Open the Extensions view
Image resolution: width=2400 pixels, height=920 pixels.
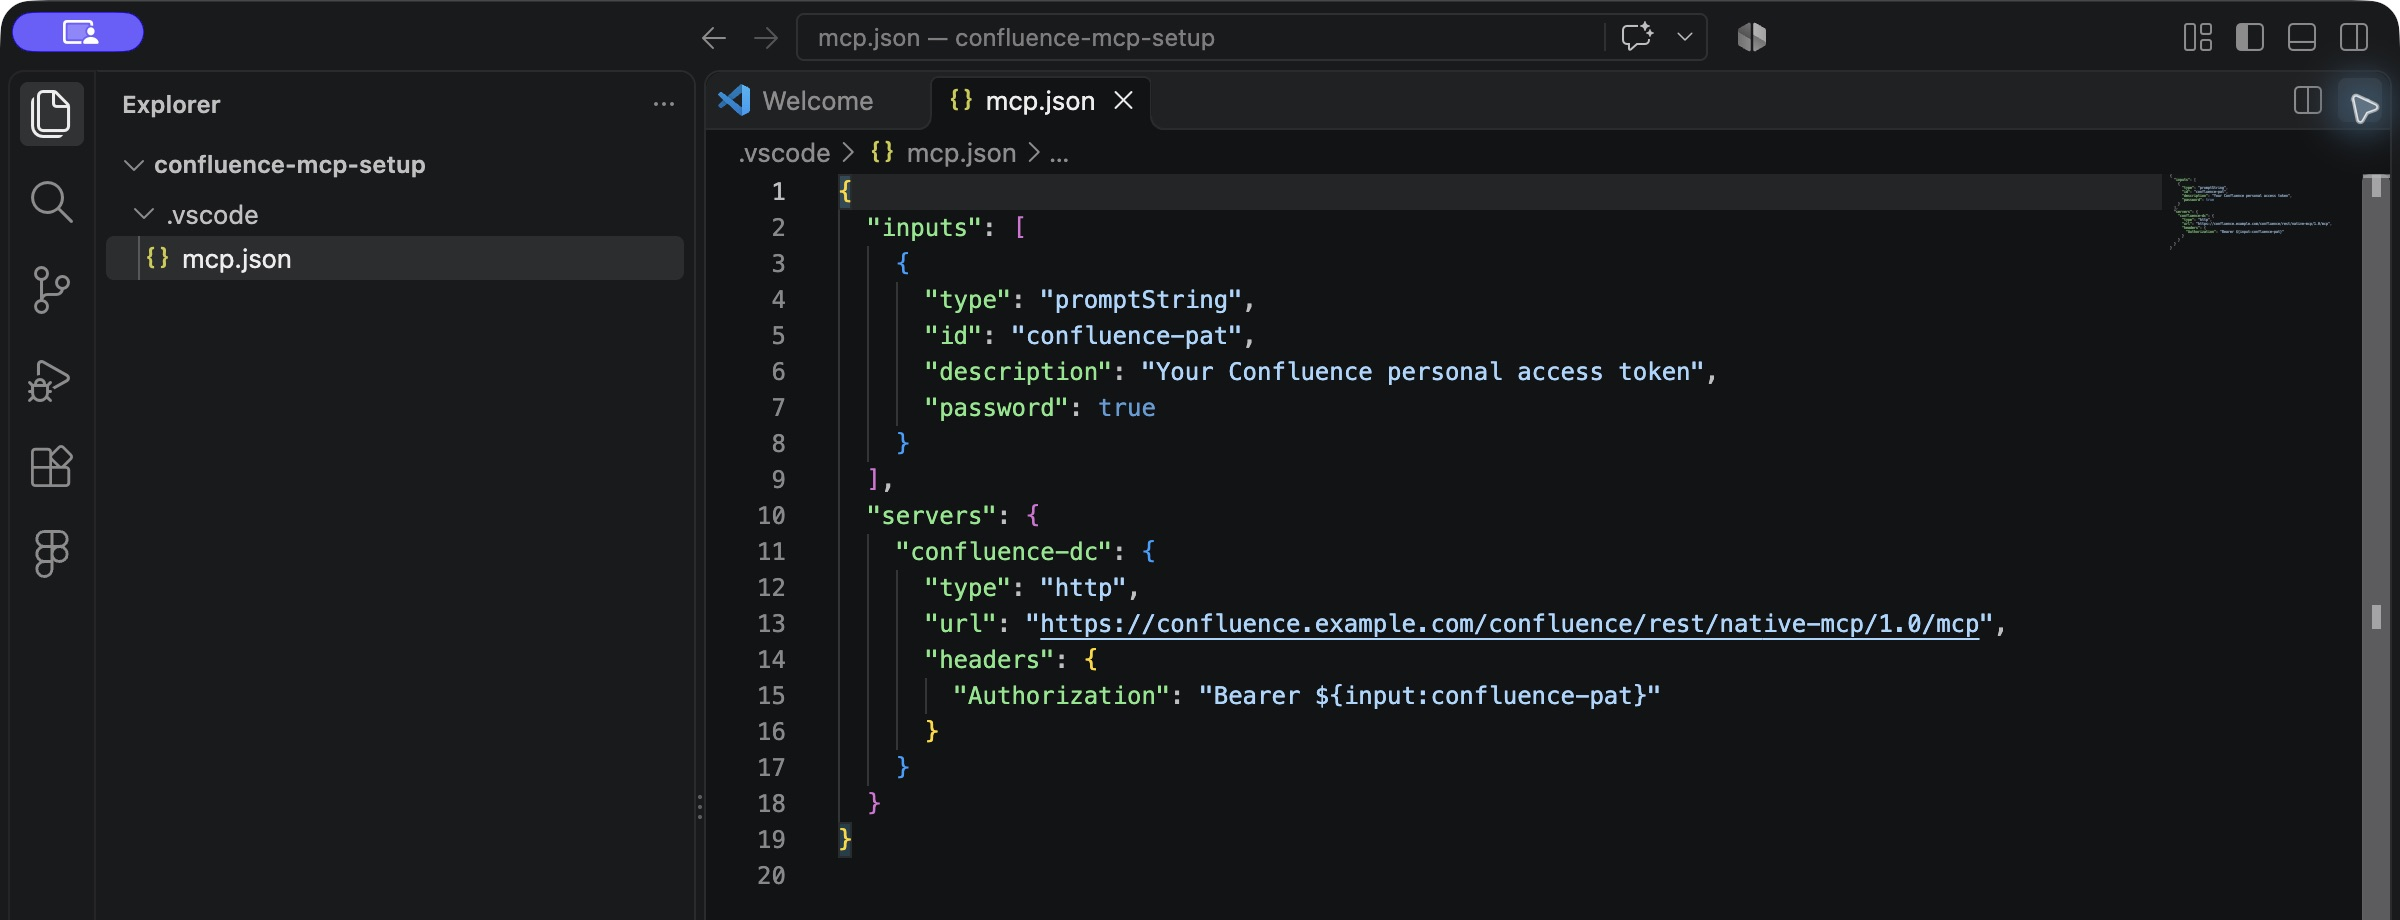point(51,466)
